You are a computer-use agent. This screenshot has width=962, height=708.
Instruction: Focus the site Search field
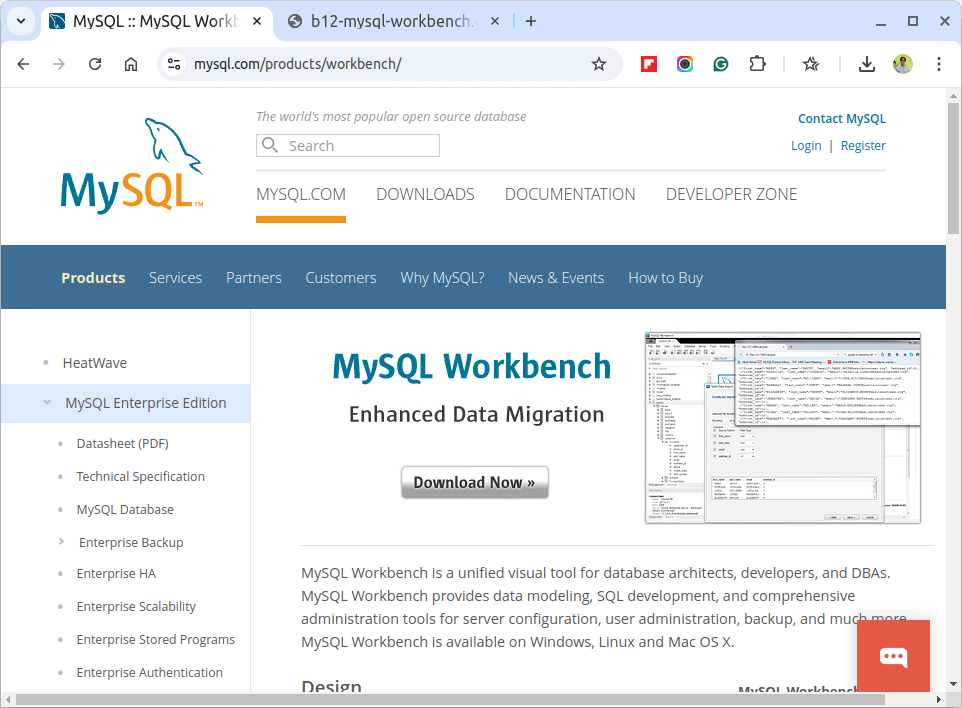pos(348,145)
